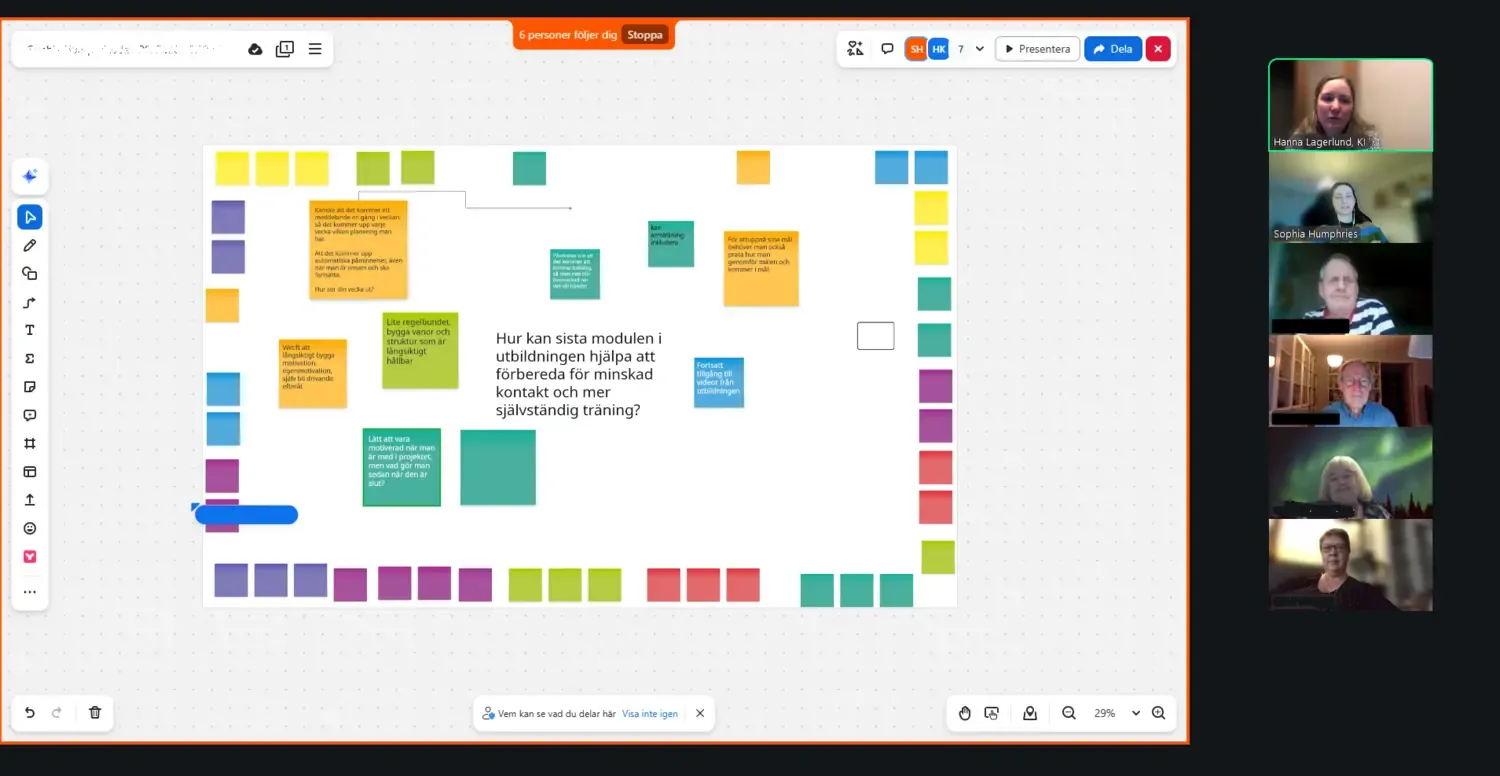
Task: Toggle the hand pan mode
Action: [x=964, y=713]
